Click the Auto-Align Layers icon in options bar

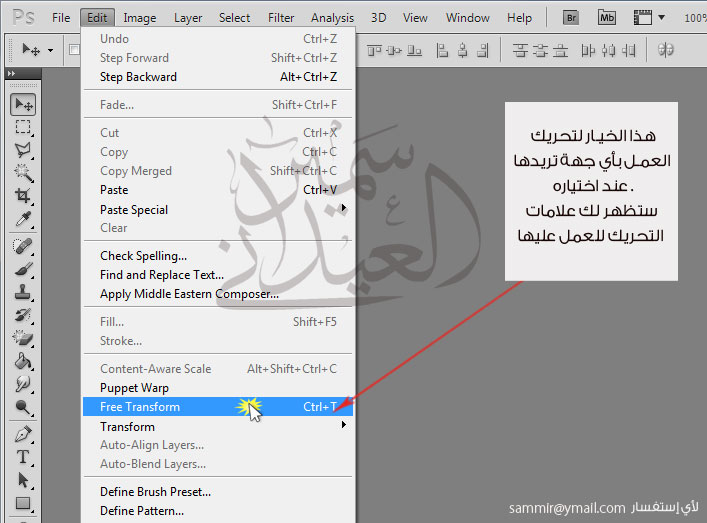pos(666,50)
